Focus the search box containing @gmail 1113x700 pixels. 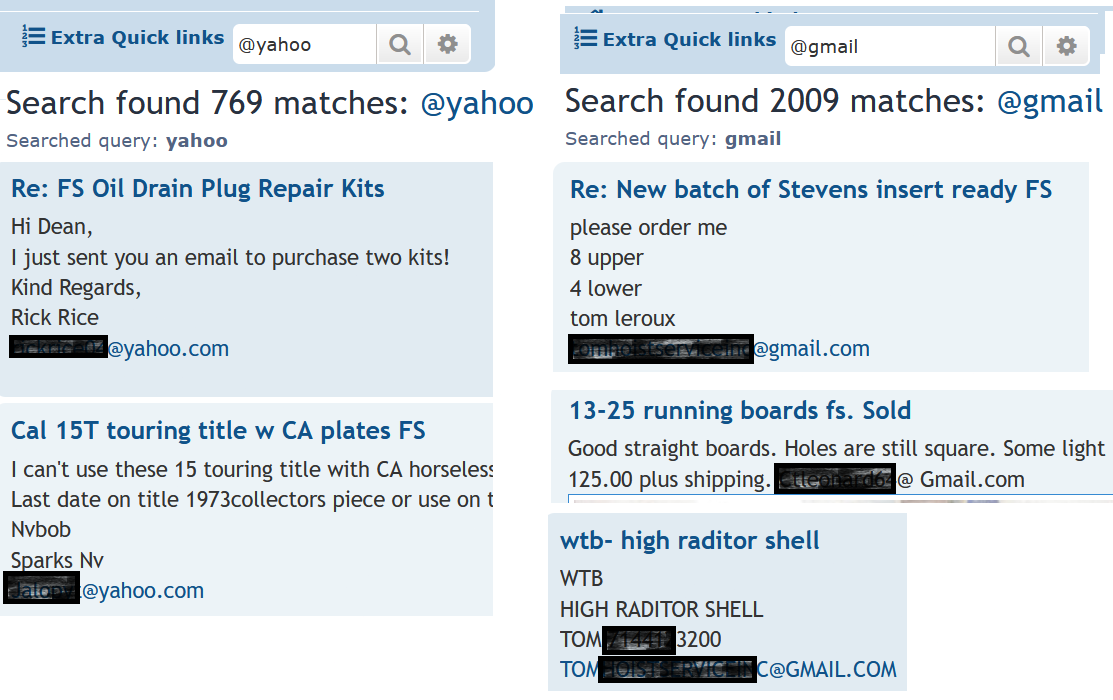pos(890,47)
